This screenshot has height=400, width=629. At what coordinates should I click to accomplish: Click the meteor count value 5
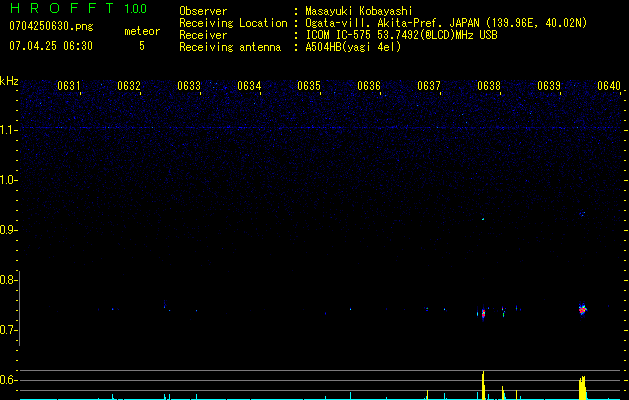[142, 46]
